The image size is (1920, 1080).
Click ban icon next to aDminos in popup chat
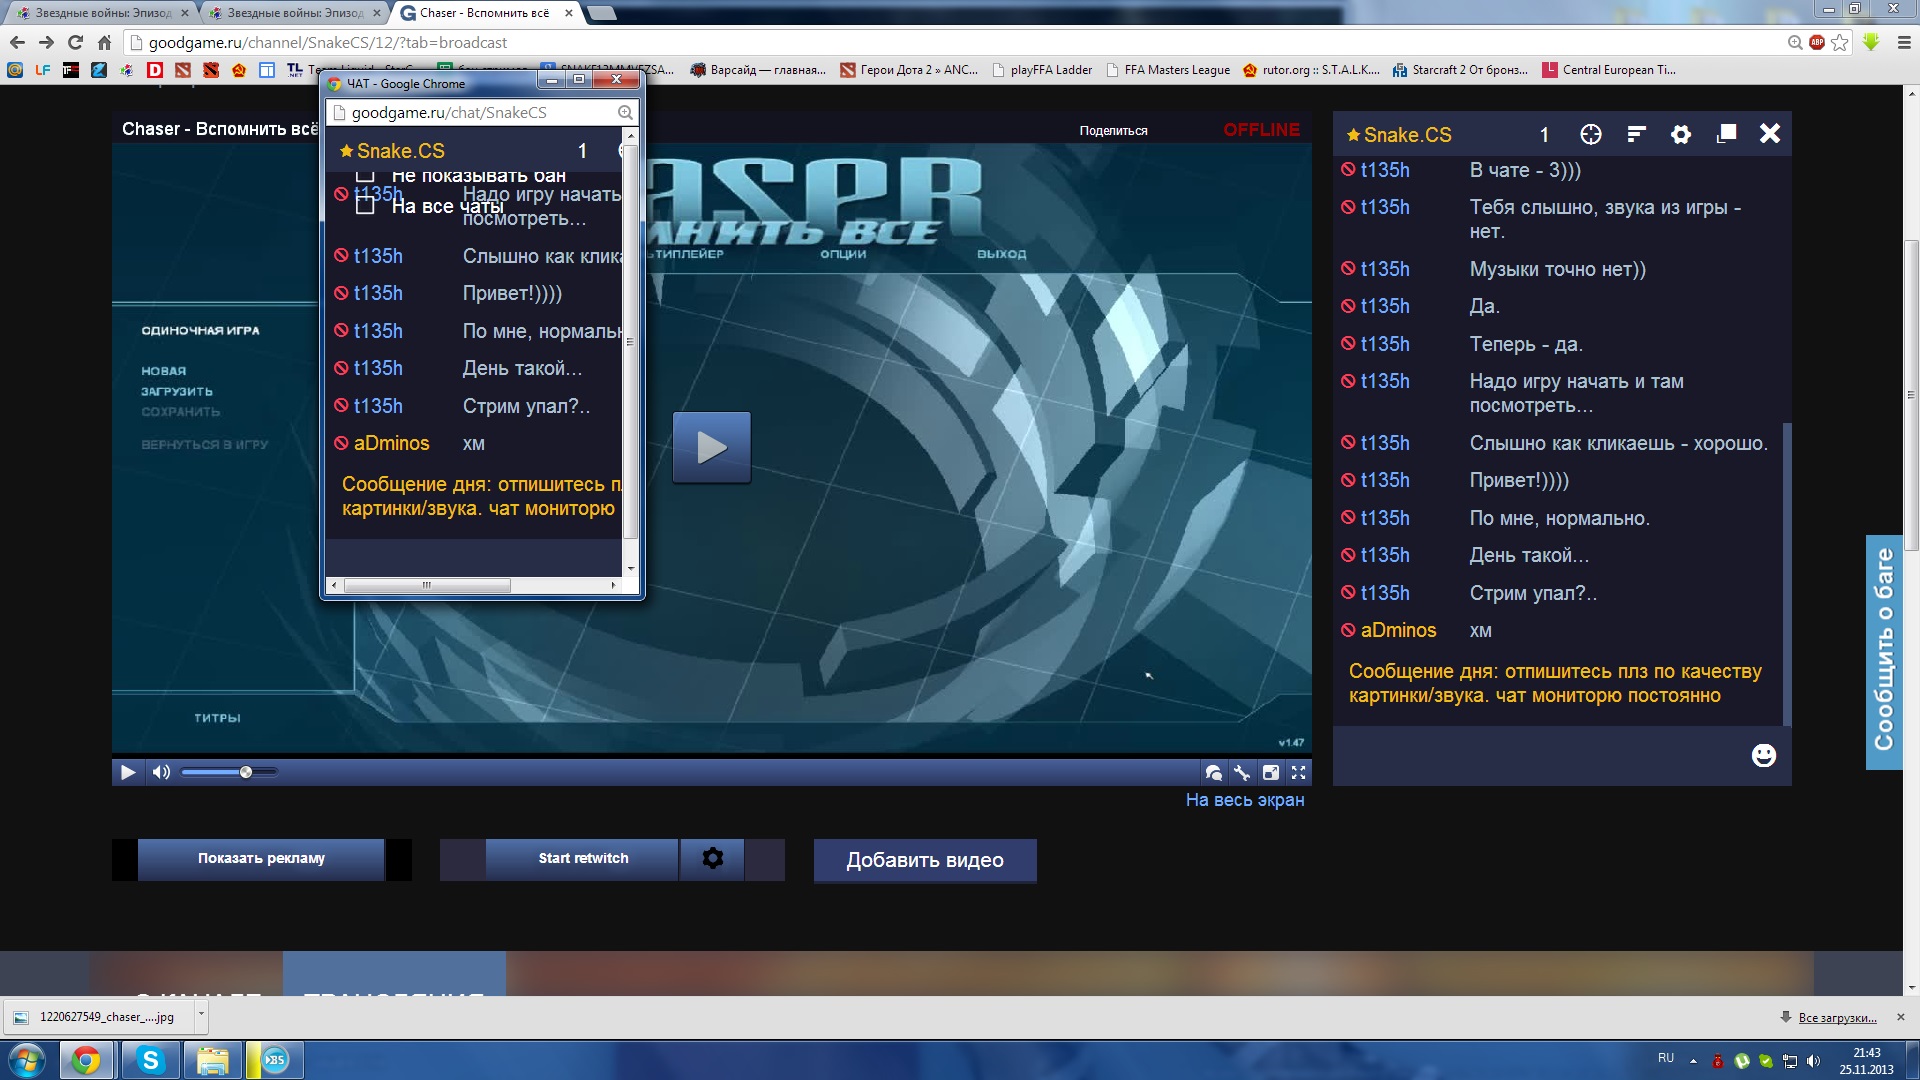341,443
